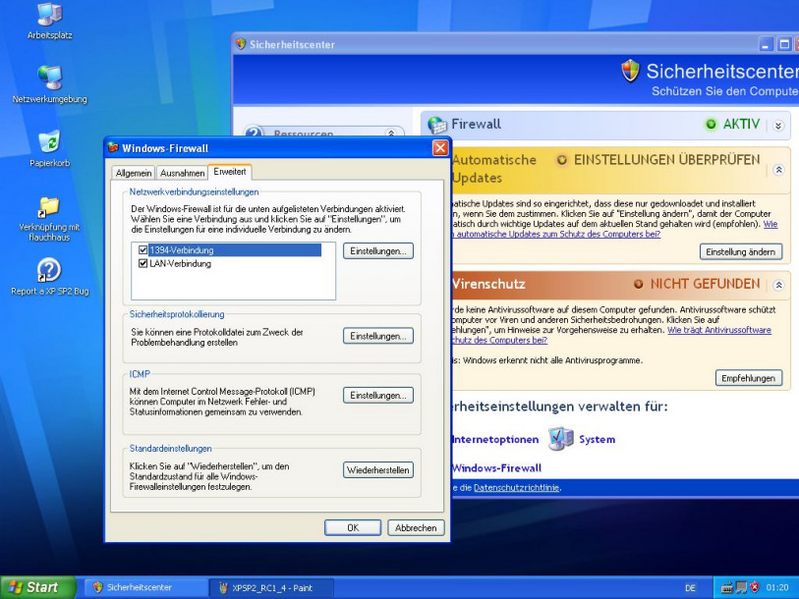This screenshot has width=799, height=599.
Task: Click the Wiederherstellen button
Action: coord(378,470)
